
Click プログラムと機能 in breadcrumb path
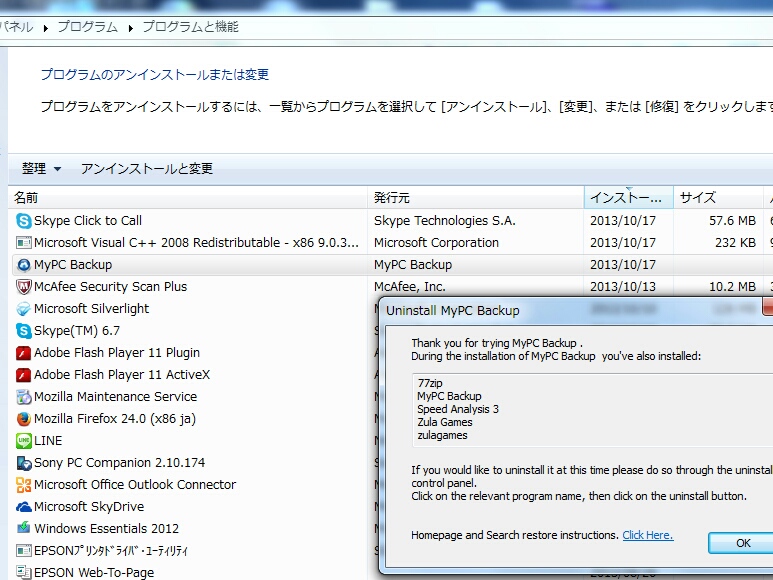[x=190, y=27]
